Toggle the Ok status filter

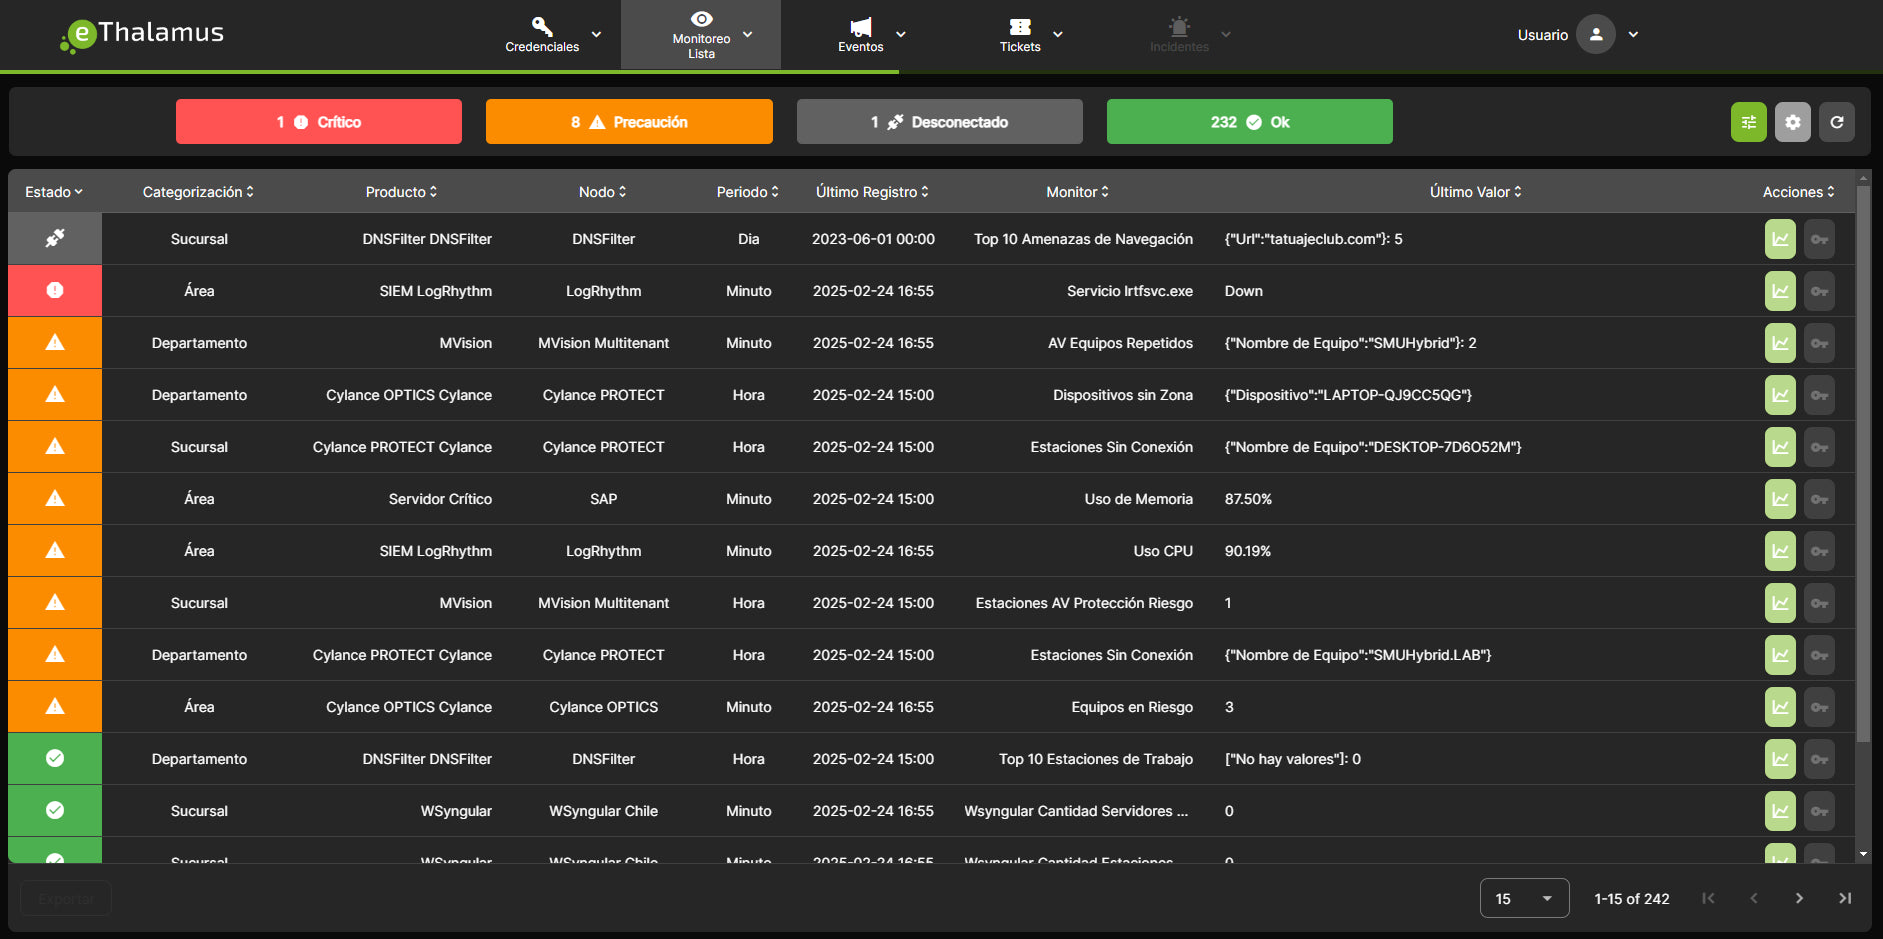1249,122
